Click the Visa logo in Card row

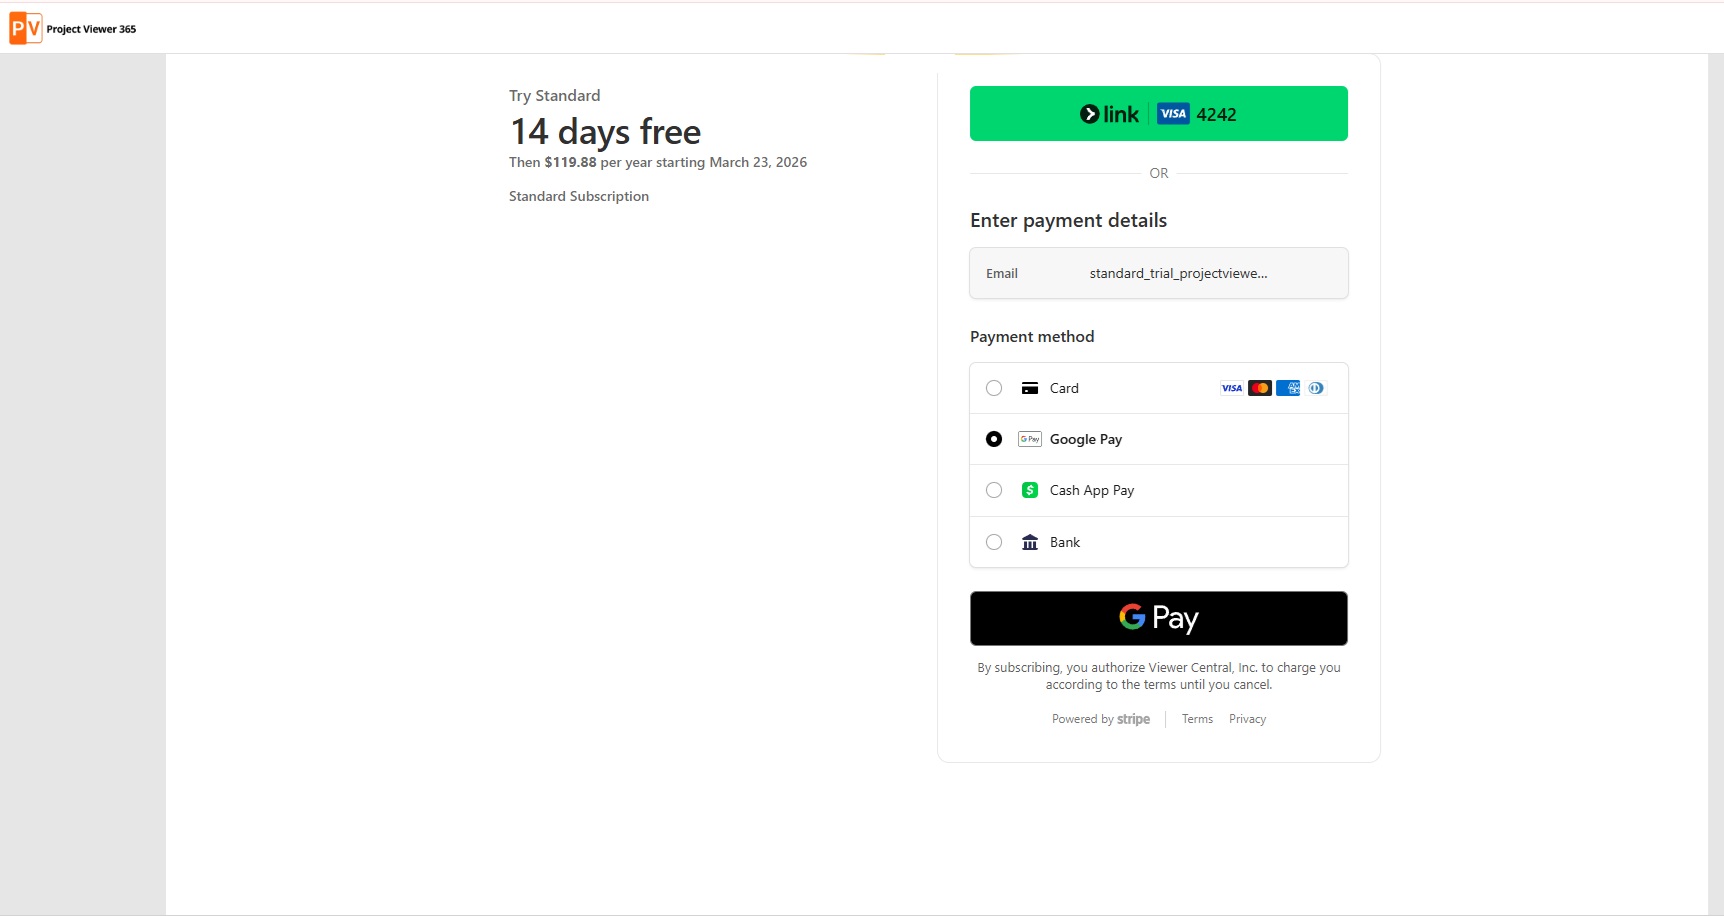(x=1232, y=388)
